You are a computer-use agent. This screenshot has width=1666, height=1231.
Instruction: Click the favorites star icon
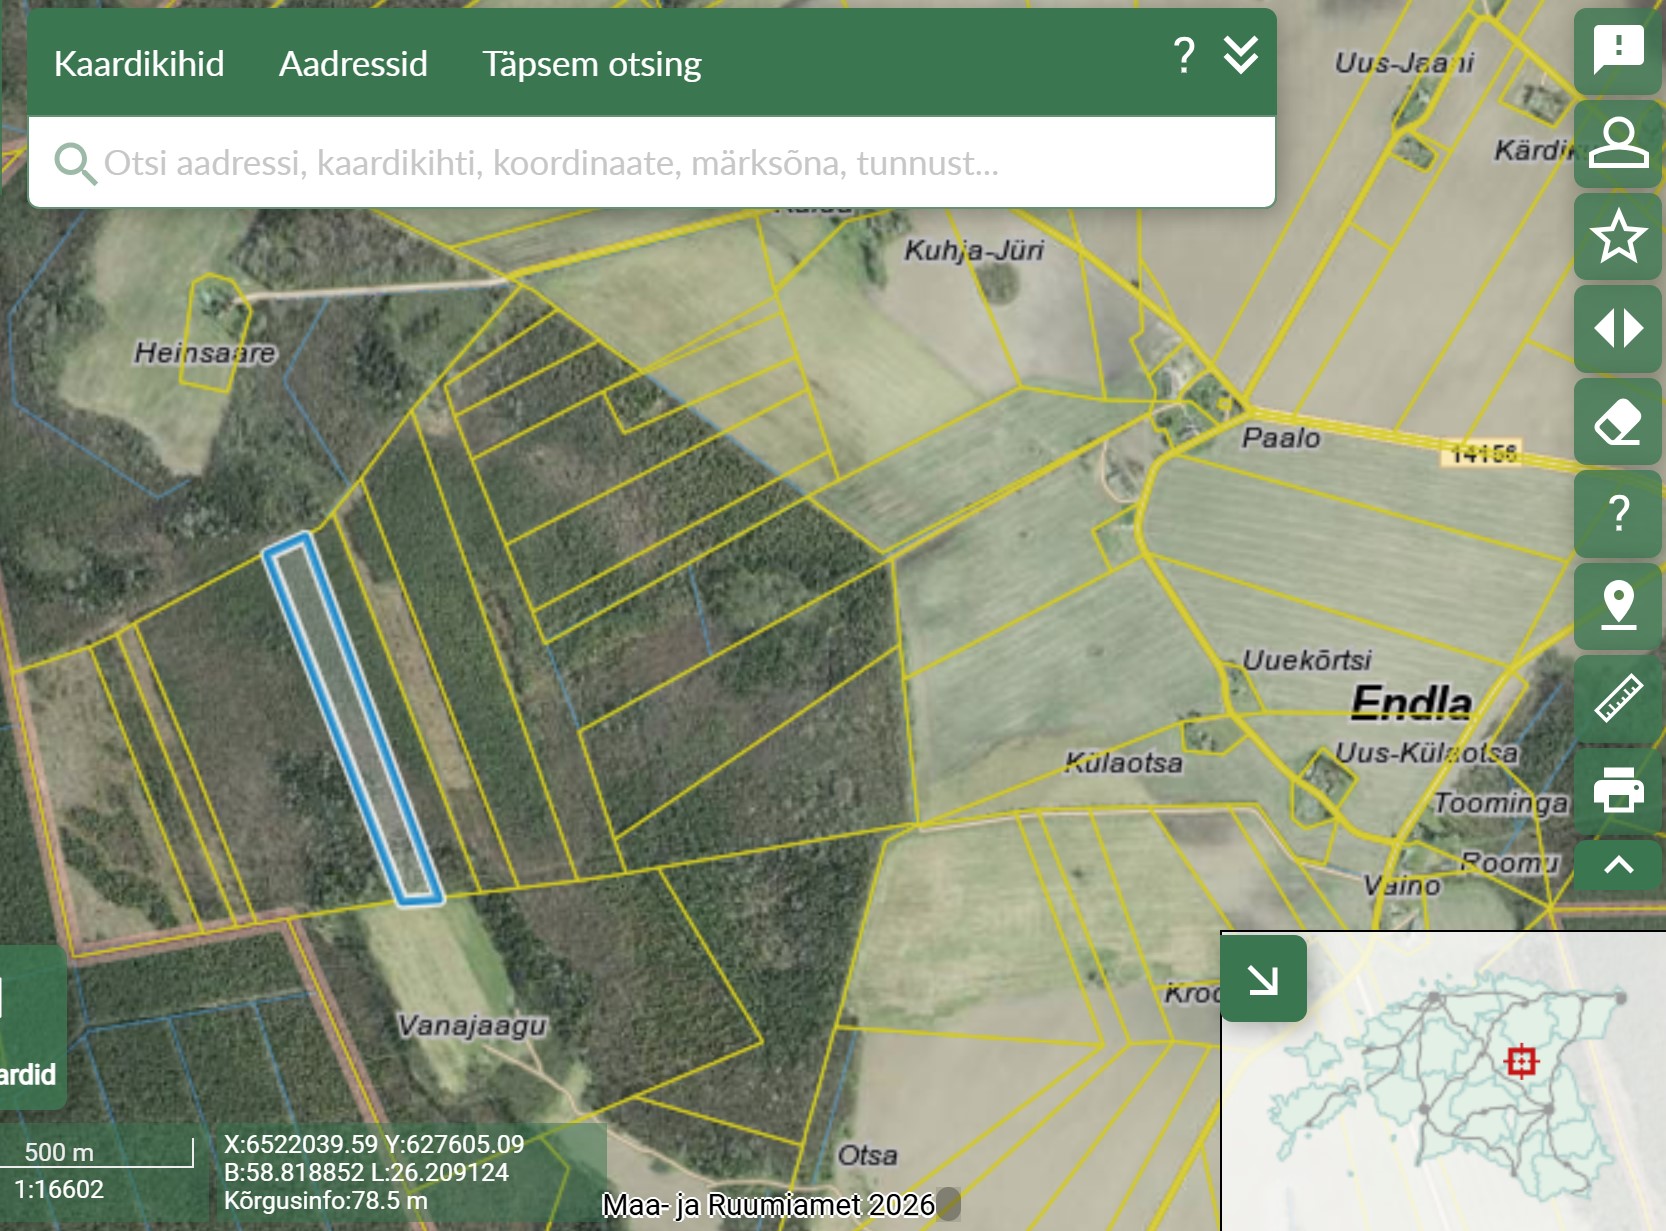tap(1617, 236)
